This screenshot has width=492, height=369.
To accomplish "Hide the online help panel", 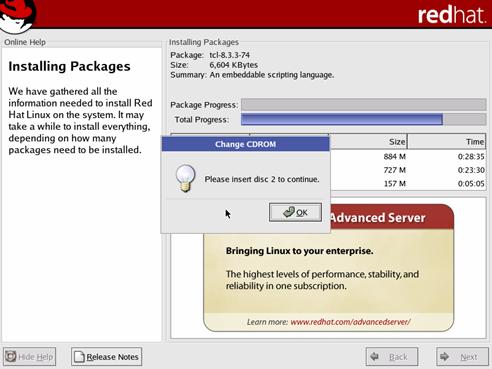I will [x=29, y=357].
